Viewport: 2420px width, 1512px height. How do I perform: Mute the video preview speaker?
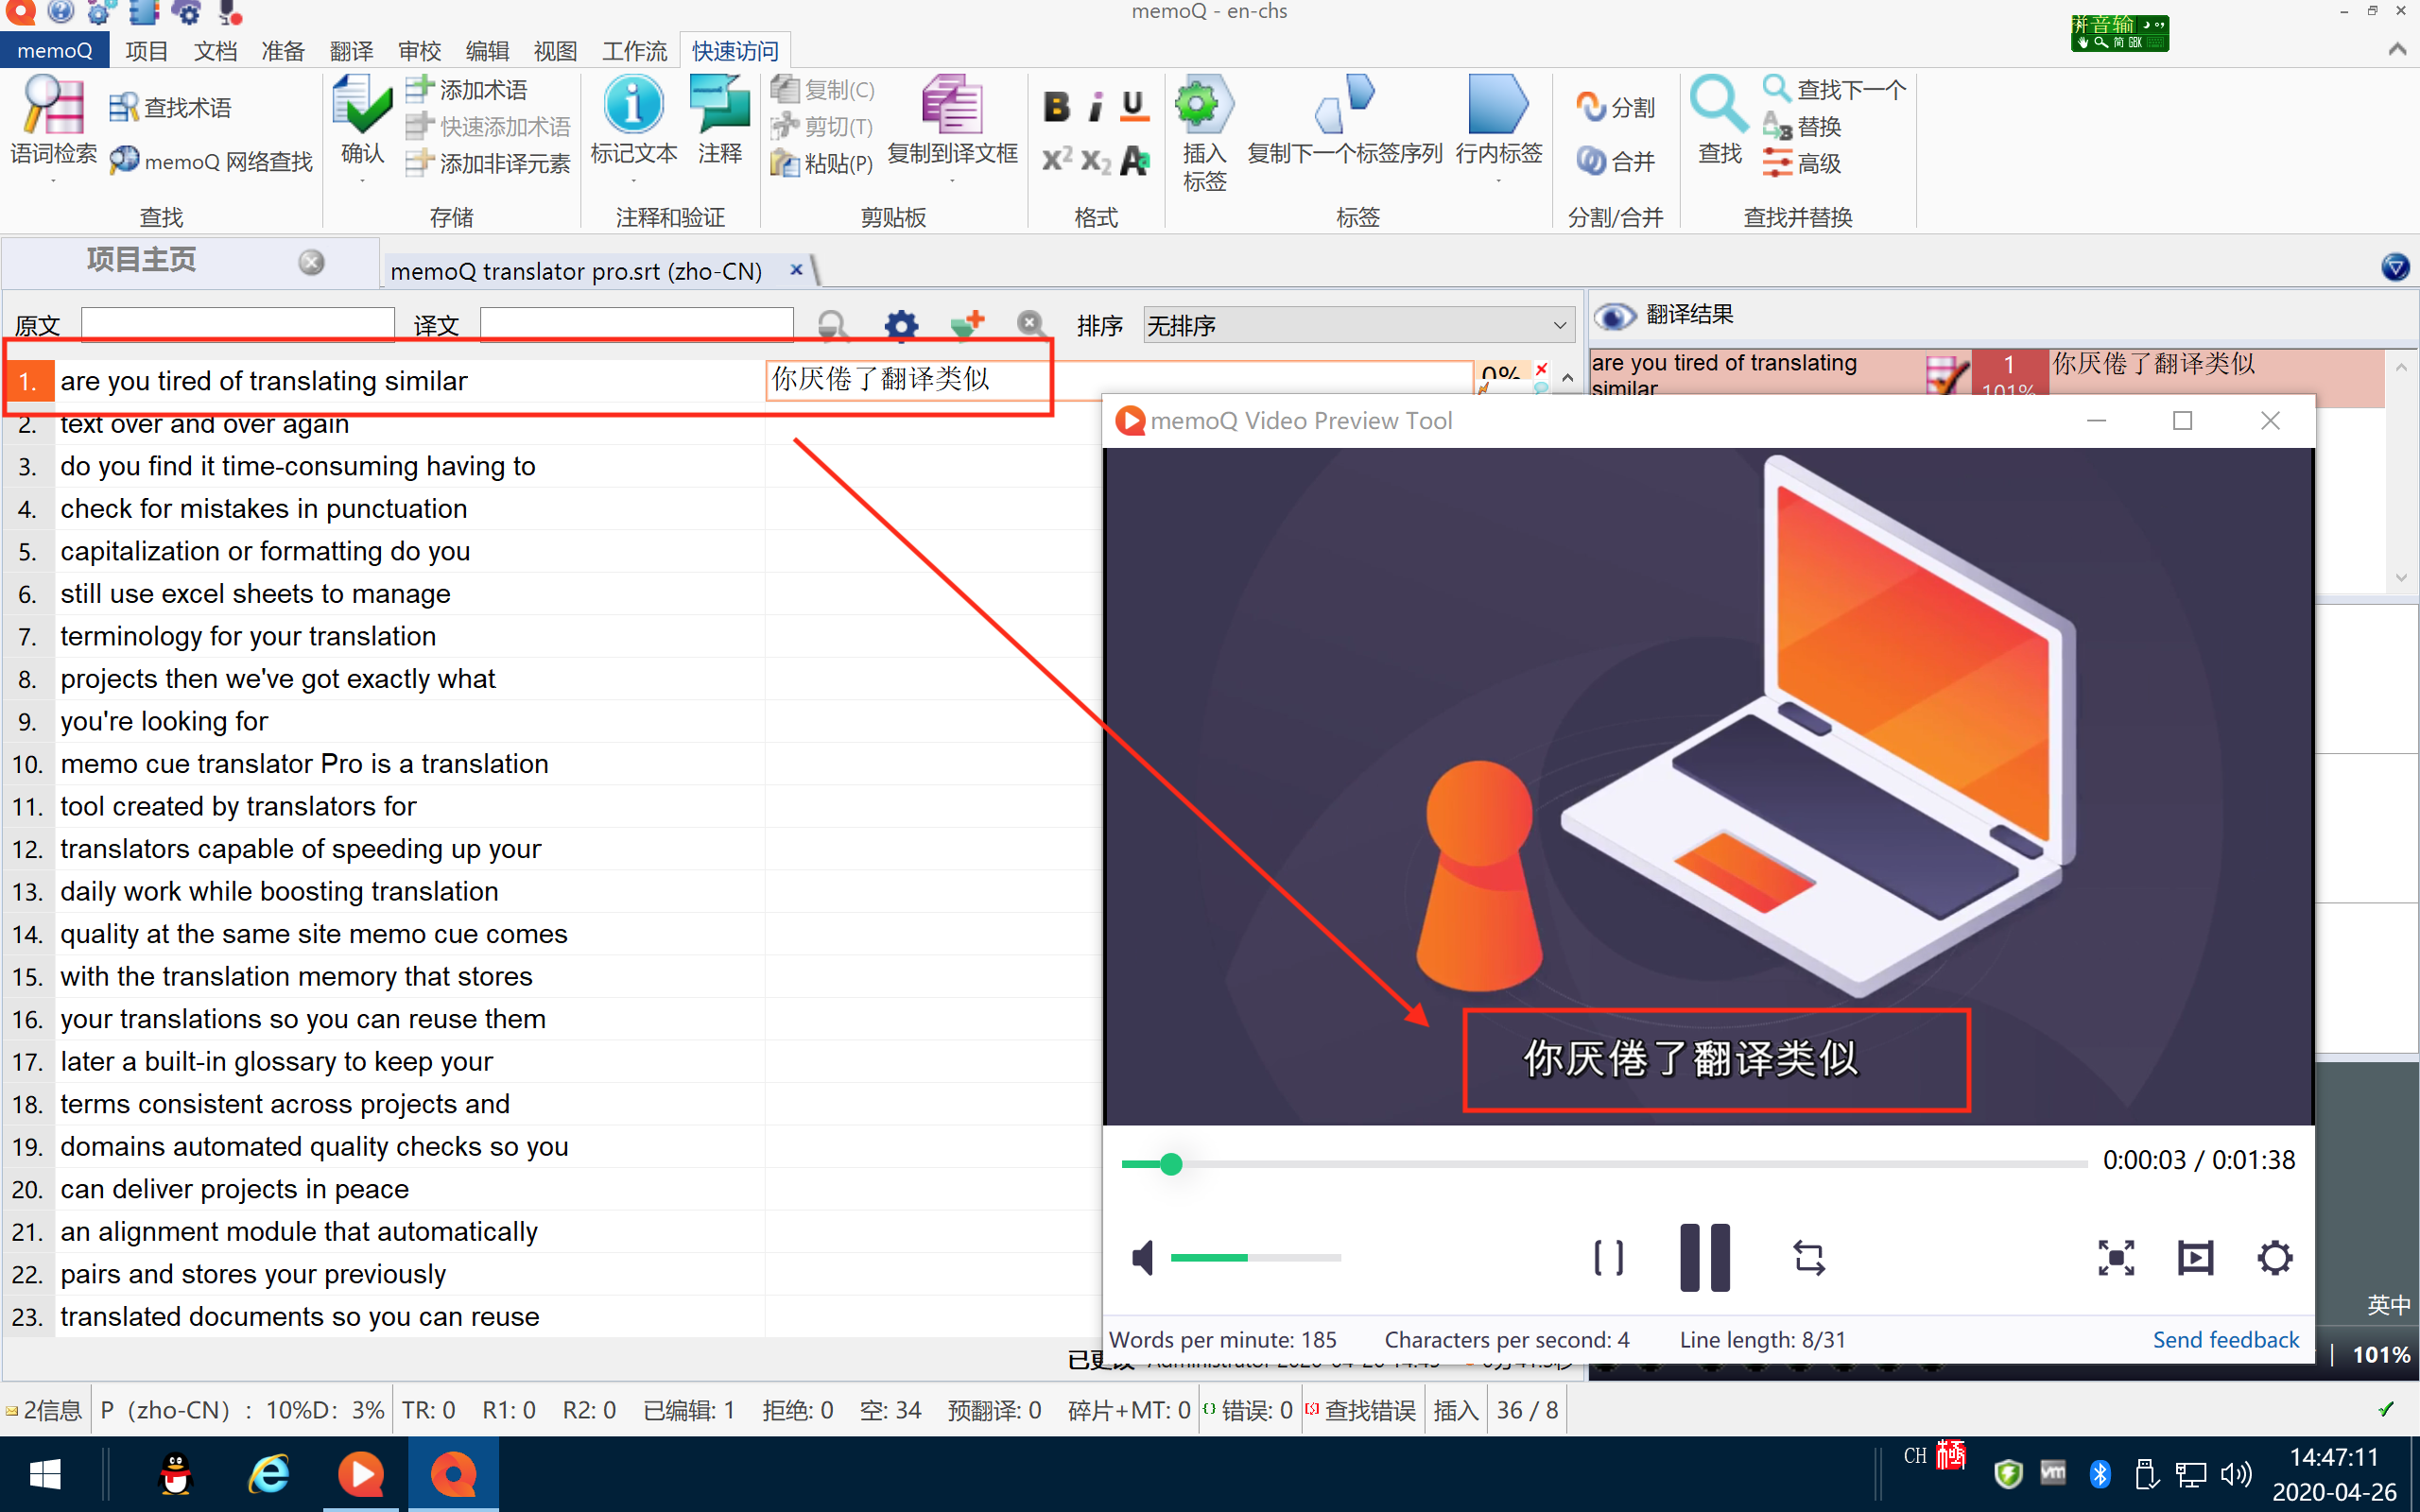pyautogui.click(x=1142, y=1257)
